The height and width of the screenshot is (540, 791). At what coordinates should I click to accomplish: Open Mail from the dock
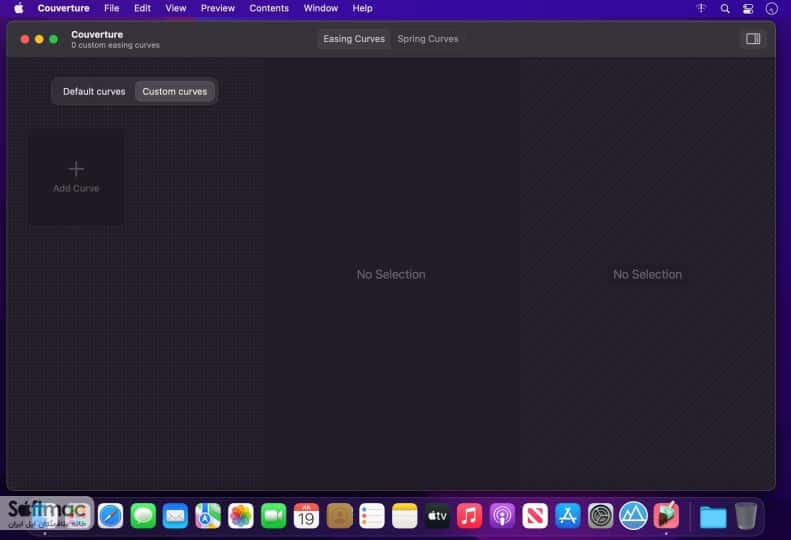tap(176, 516)
